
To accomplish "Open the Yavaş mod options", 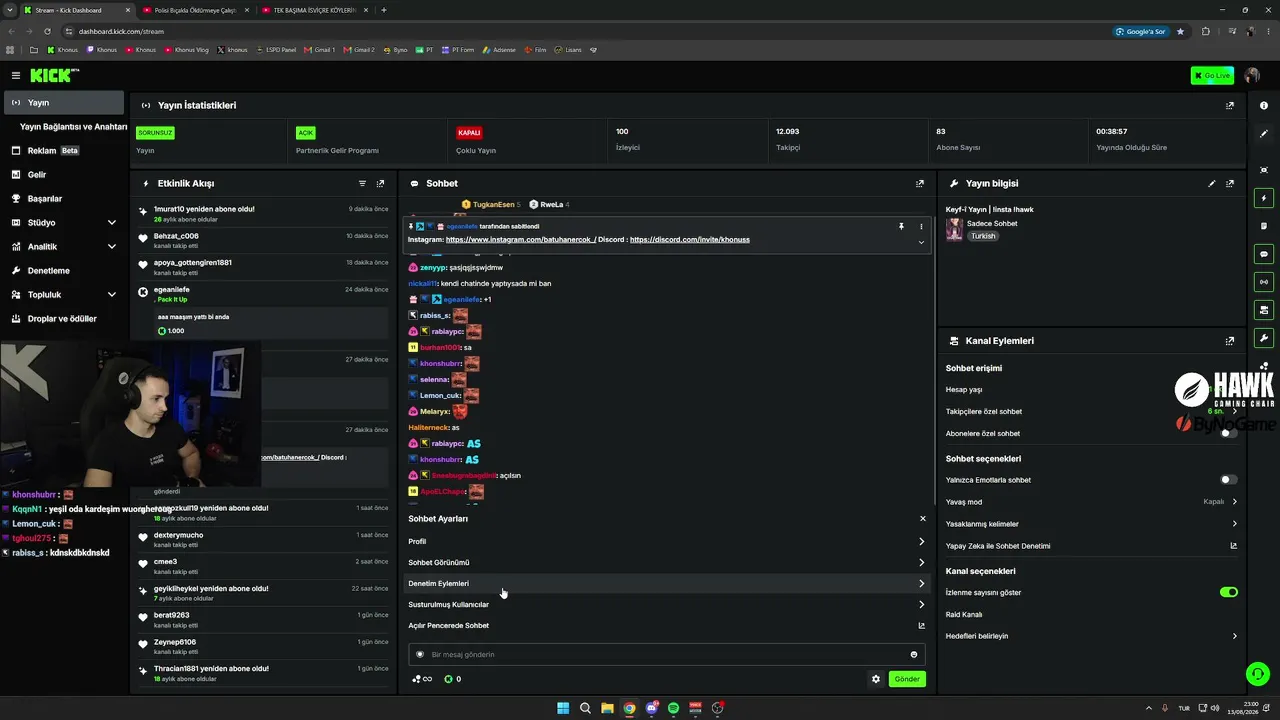I will pos(1091,502).
